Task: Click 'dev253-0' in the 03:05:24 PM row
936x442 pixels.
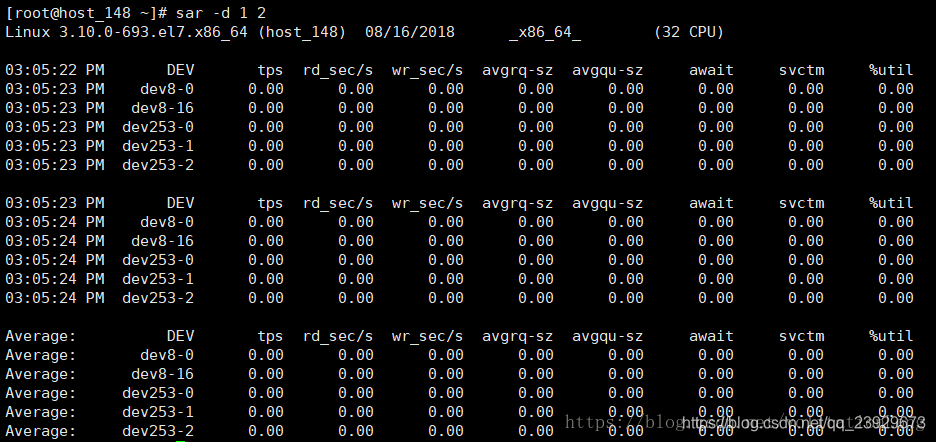Action: coord(158,260)
